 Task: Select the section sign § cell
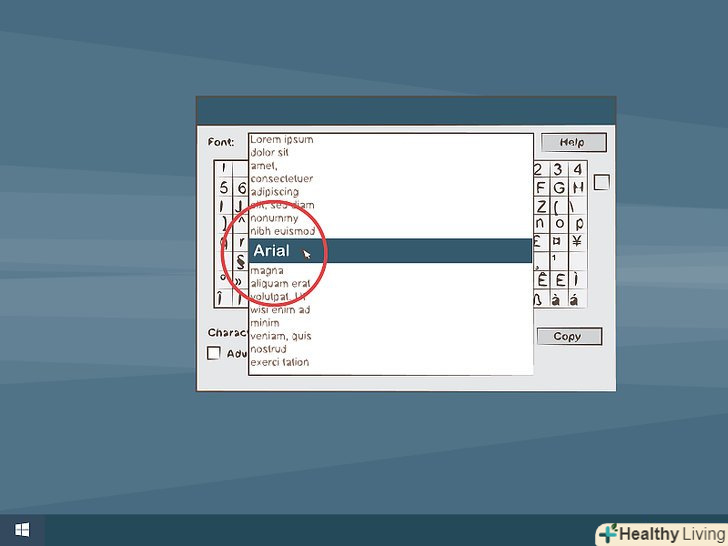[x=240, y=261]
